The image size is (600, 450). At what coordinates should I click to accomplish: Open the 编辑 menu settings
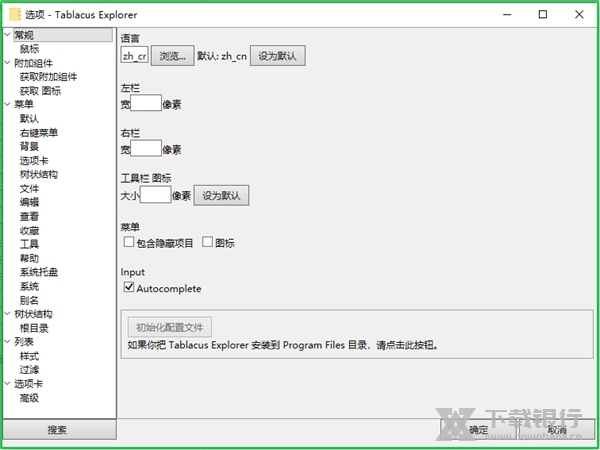[x=29, y=202]
